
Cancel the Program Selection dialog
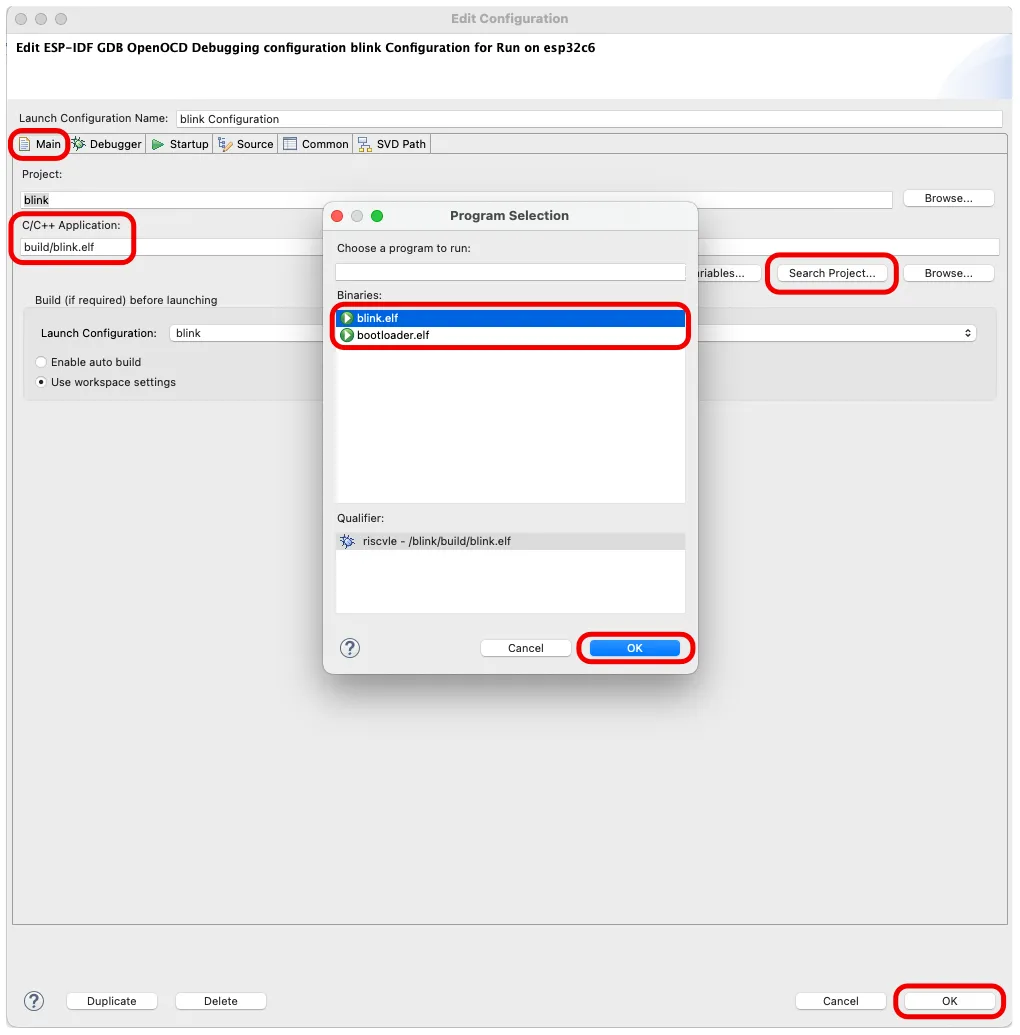[x=525, y=648]
